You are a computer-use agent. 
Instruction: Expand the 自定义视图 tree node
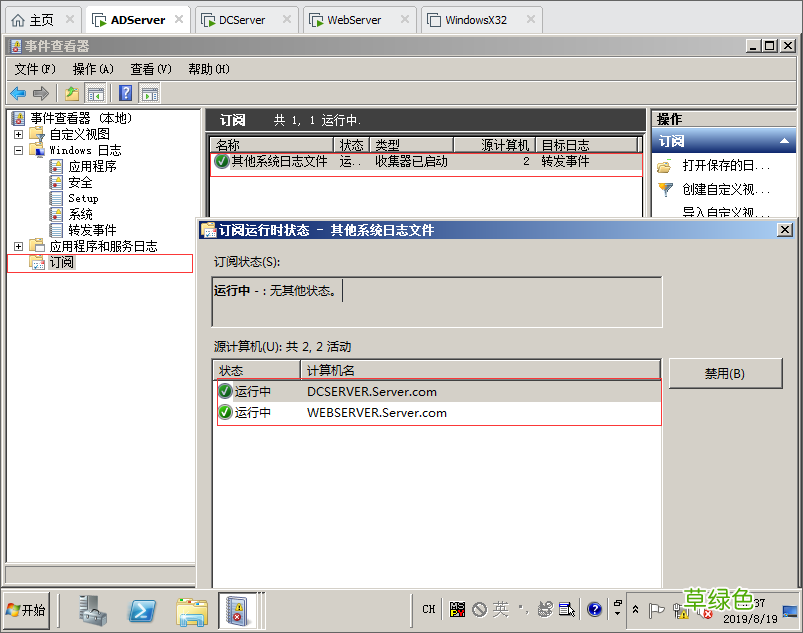coord(18,132)
